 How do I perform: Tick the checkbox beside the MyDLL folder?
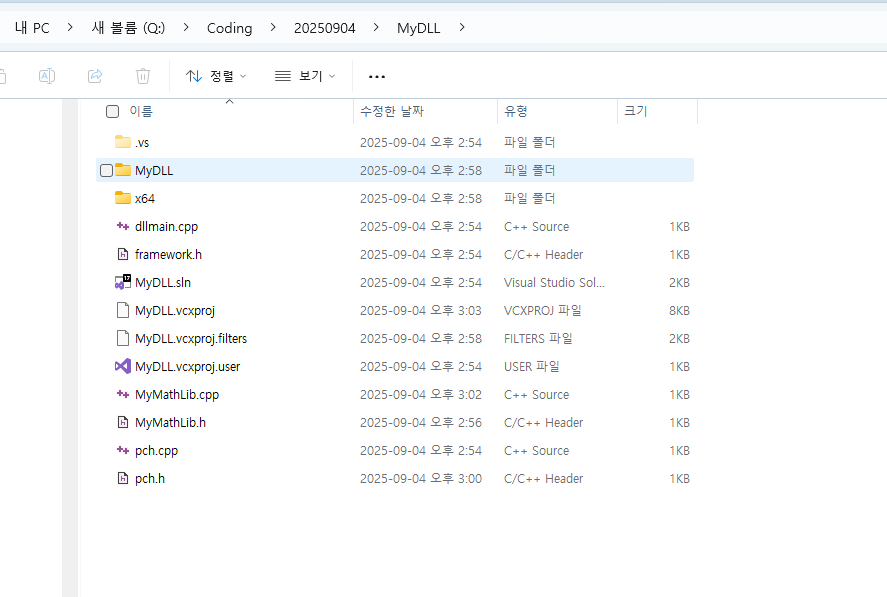pos(106,171)
